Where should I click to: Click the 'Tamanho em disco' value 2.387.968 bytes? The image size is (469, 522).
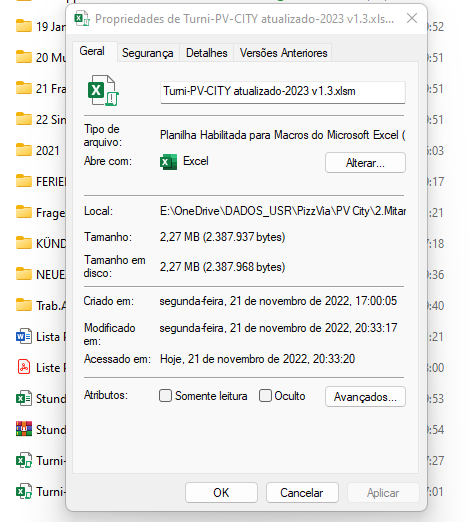(x=222, y=267)
